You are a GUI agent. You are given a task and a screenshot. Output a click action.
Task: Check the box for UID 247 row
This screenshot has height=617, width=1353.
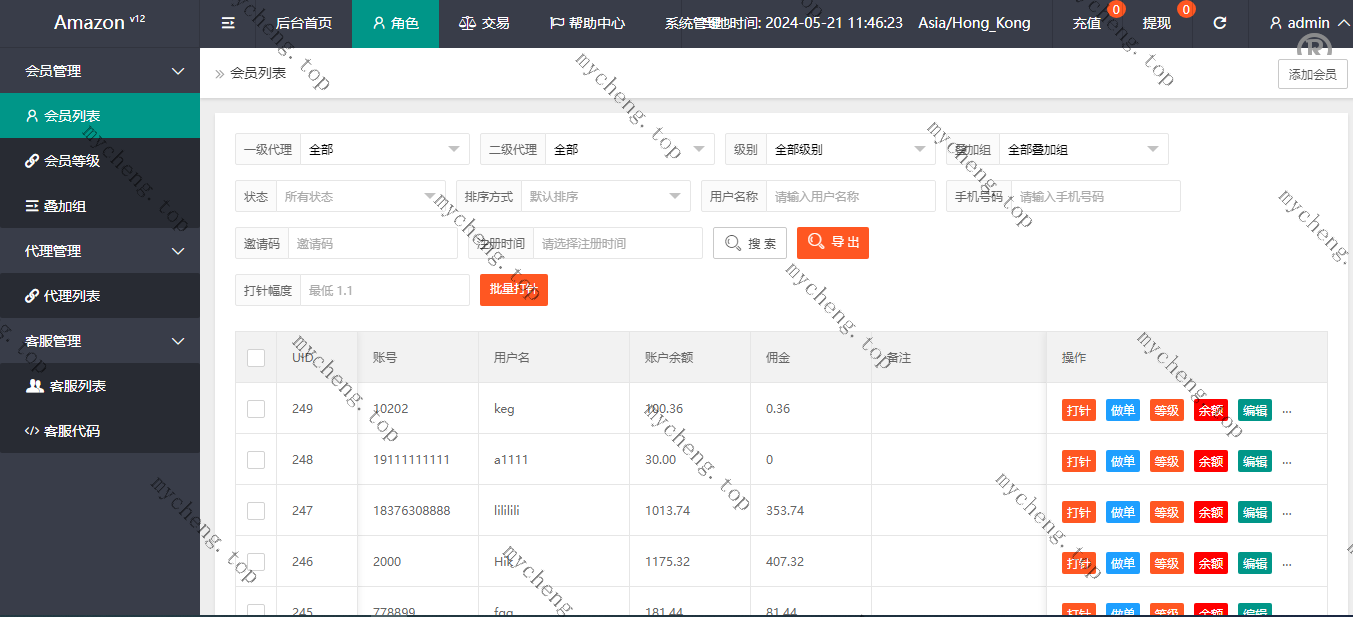tap(256, 511)
